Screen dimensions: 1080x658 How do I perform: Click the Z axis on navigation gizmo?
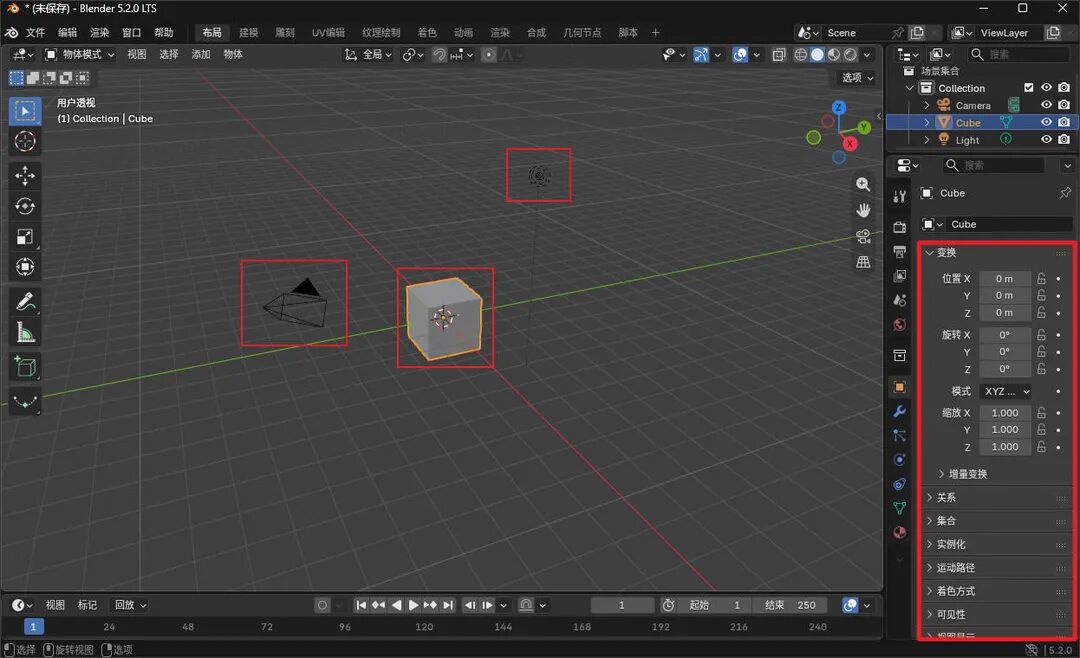[838, 107]
